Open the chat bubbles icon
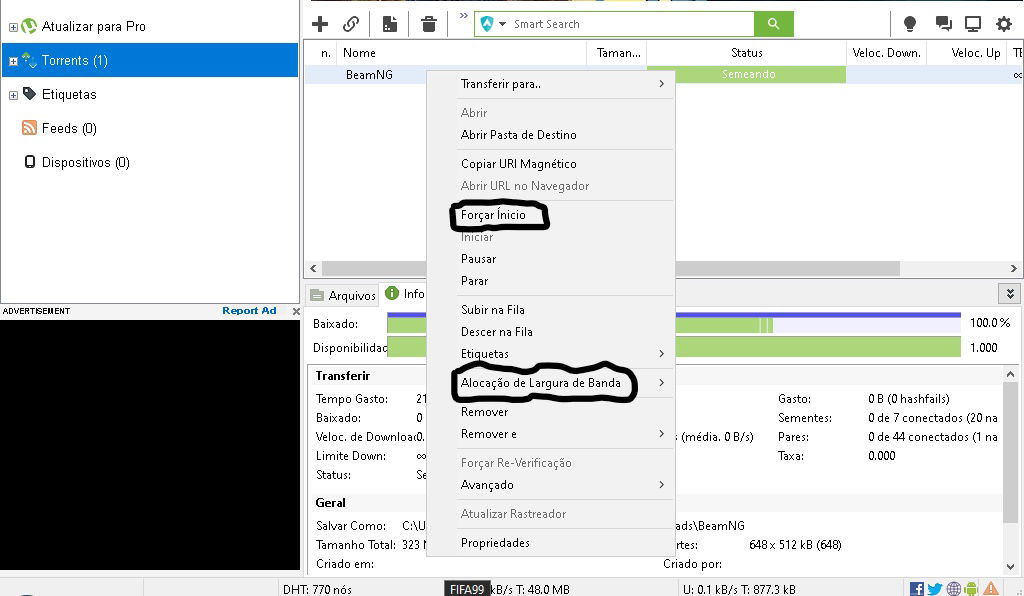This screenshot has height=596, width=1024. coord(943,24)
